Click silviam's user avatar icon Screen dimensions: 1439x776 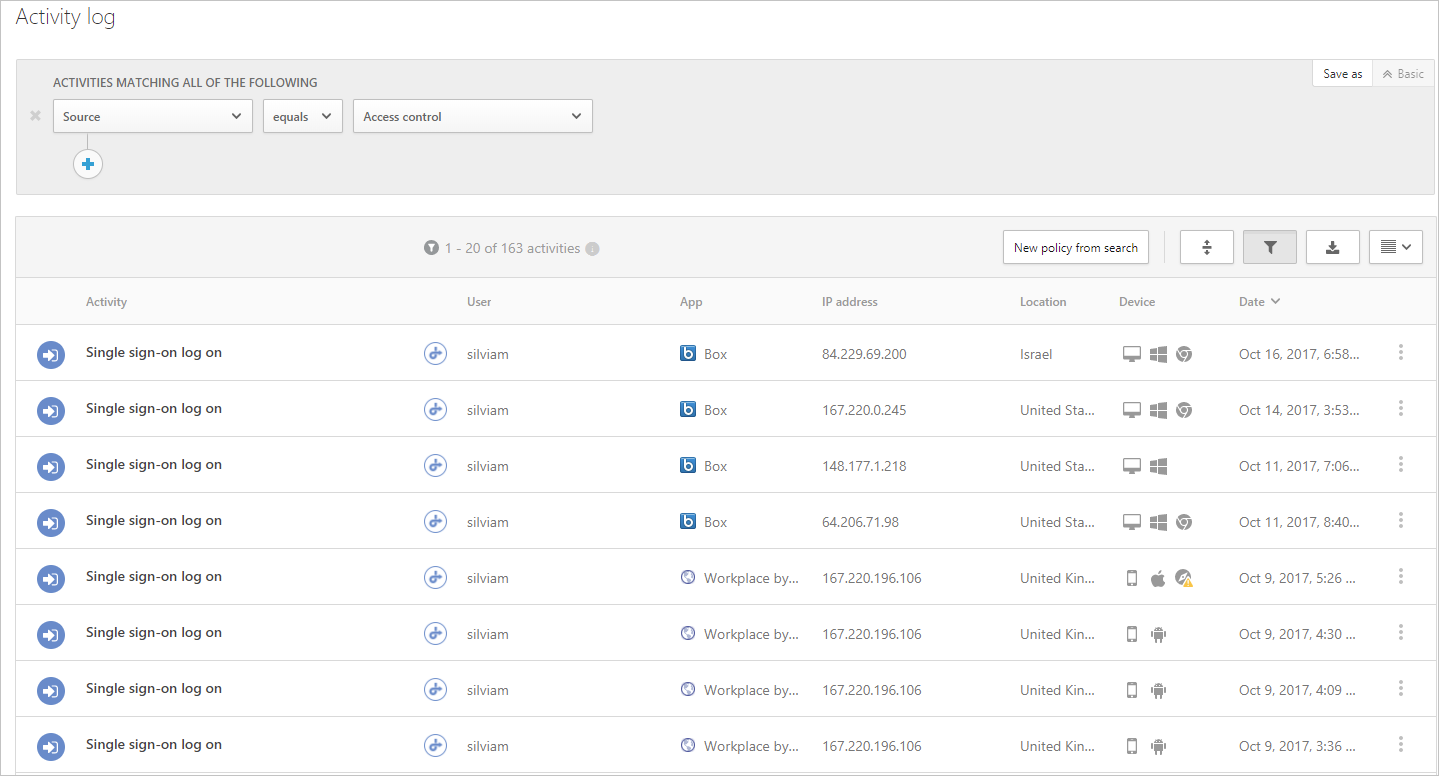coord(435,352)
